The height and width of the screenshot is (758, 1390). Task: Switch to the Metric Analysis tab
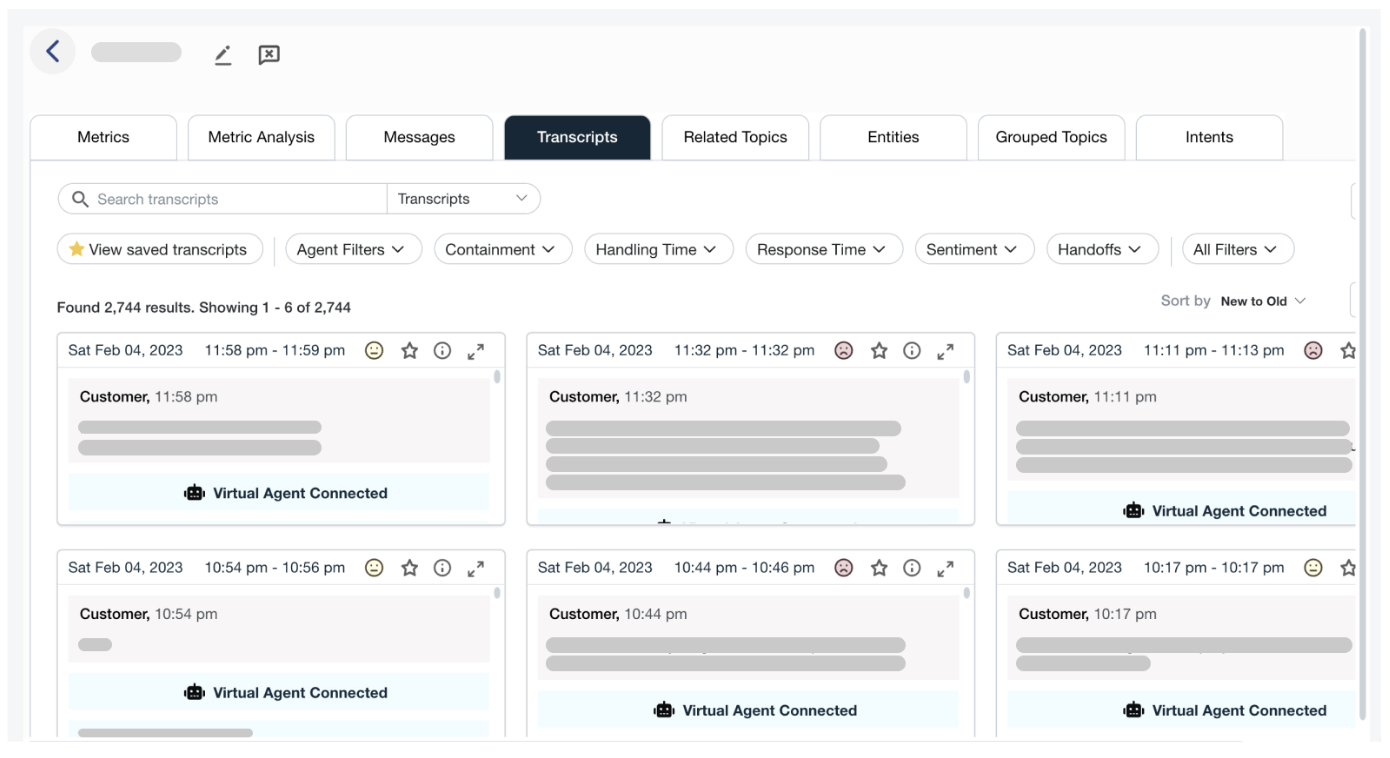click(261, 137)
